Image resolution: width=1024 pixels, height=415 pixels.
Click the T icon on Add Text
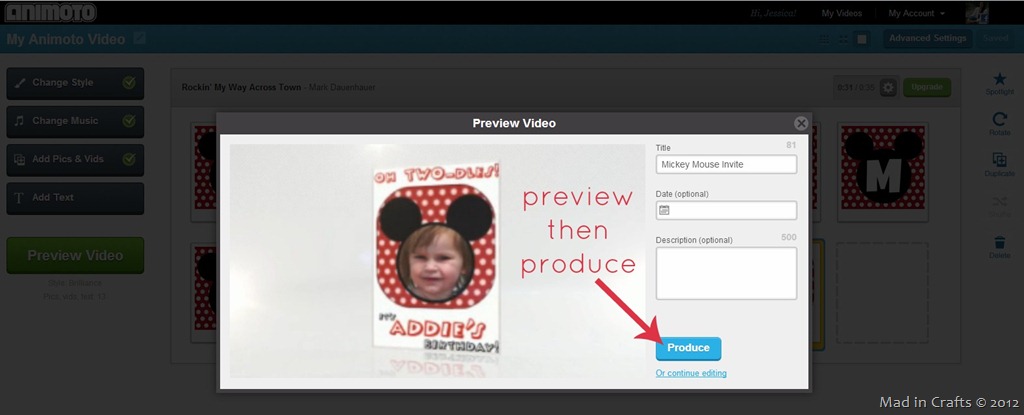tap(19, 197)
